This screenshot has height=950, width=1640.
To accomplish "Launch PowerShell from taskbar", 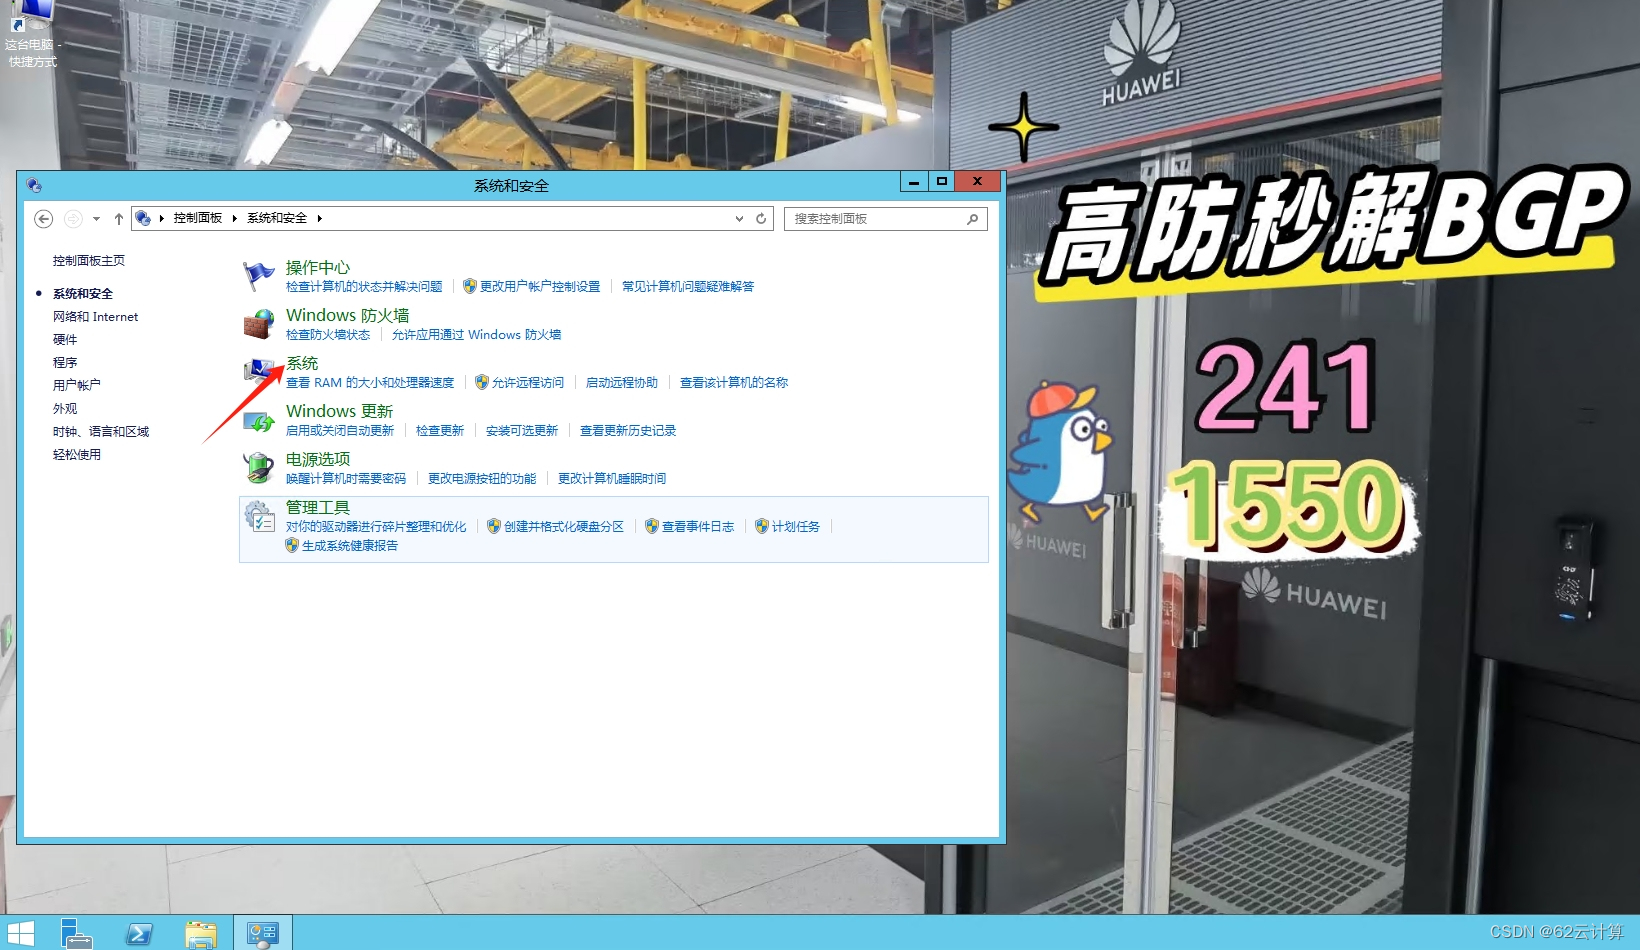I will point(139,933).
